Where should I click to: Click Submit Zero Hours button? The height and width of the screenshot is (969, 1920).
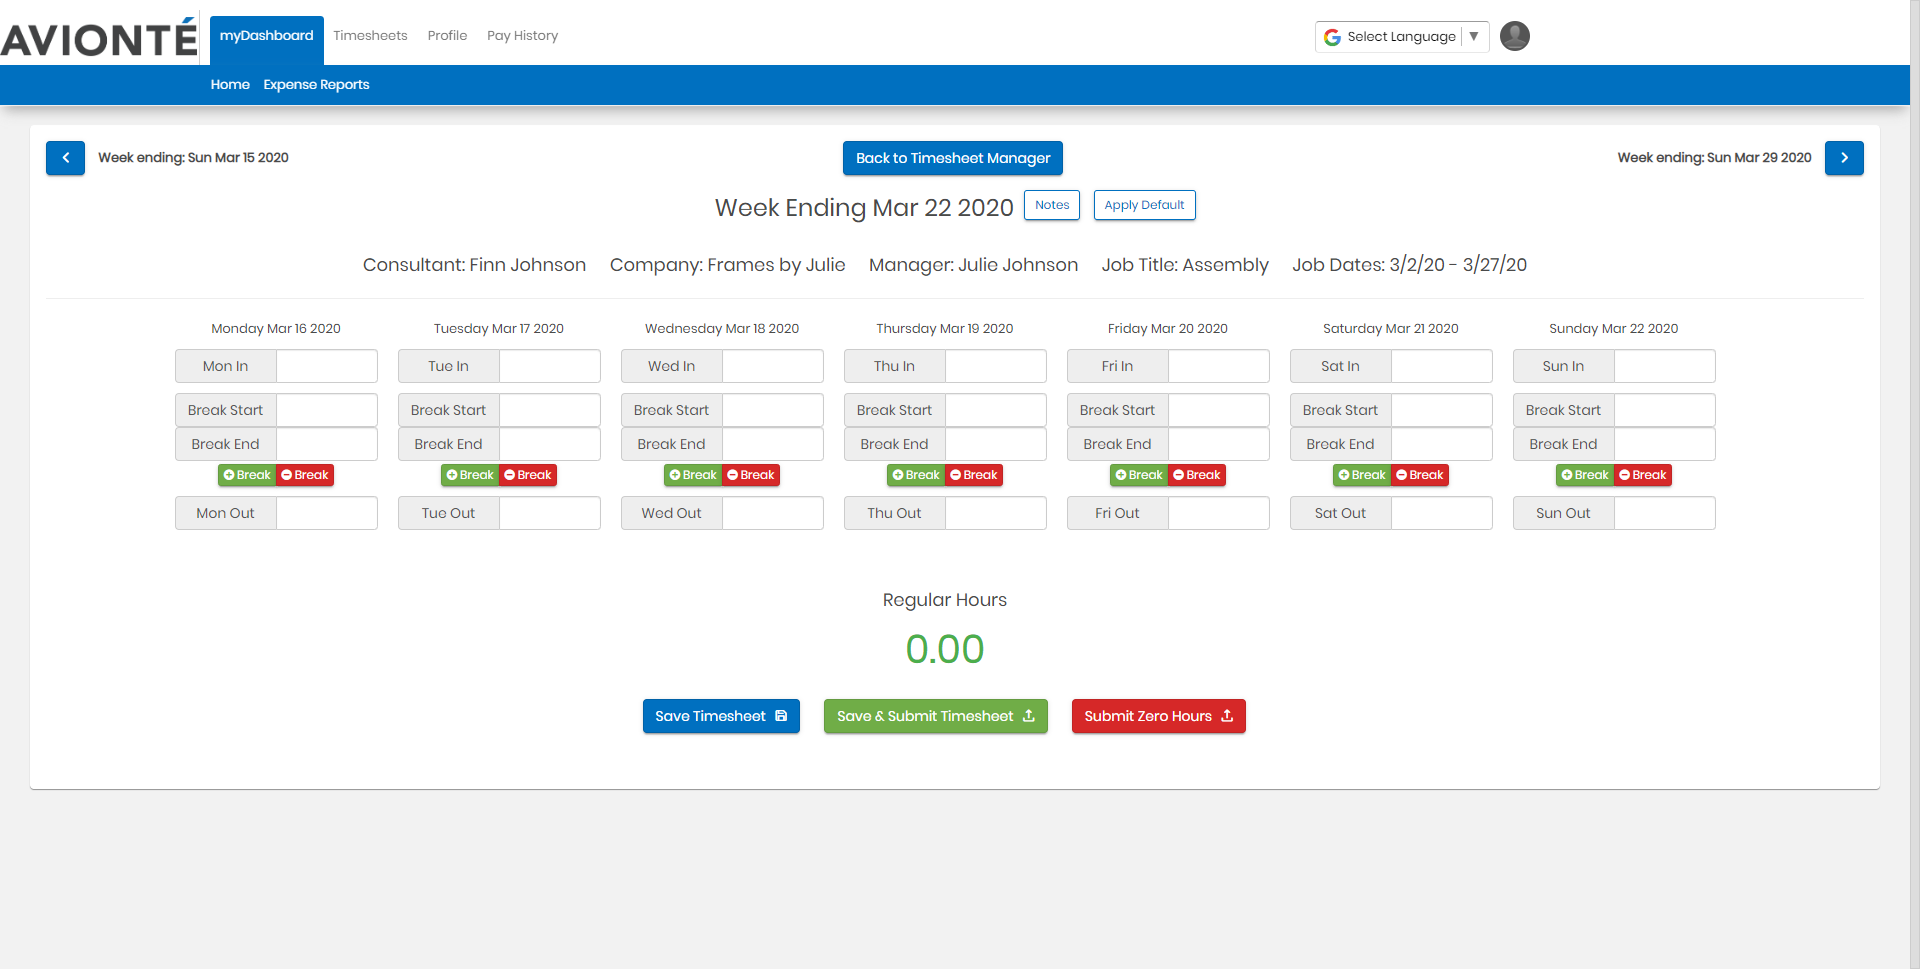click(x=1158, y=716)
